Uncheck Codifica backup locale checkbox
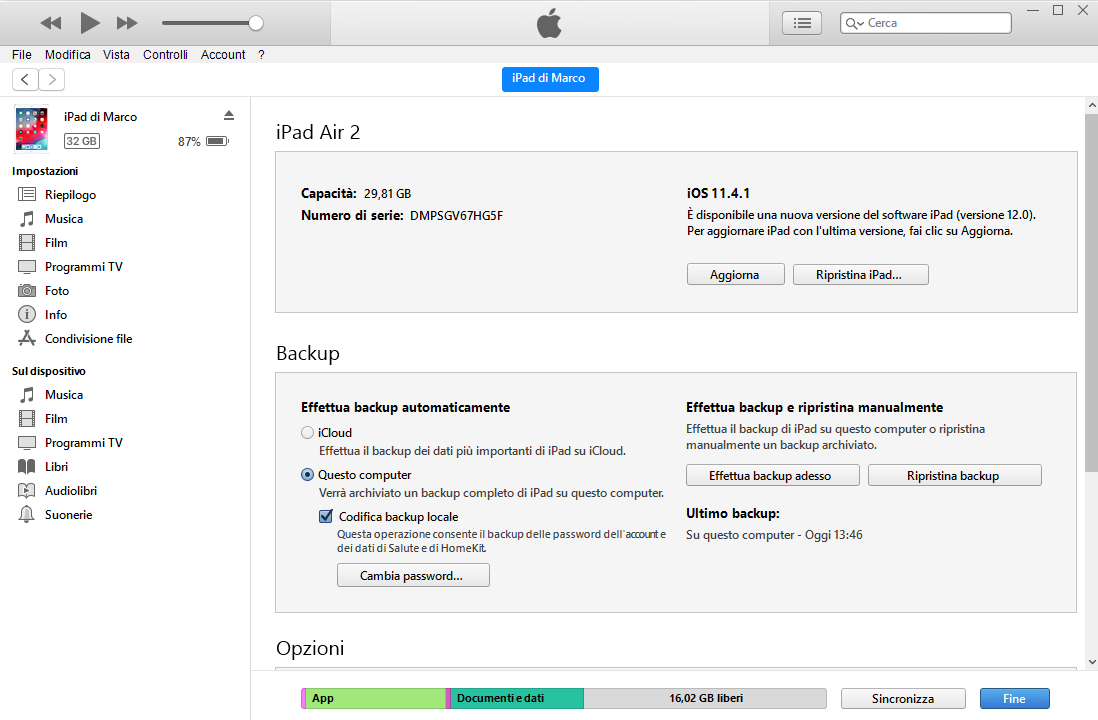The image size is (1098, 720). click(x=325, y=517)
